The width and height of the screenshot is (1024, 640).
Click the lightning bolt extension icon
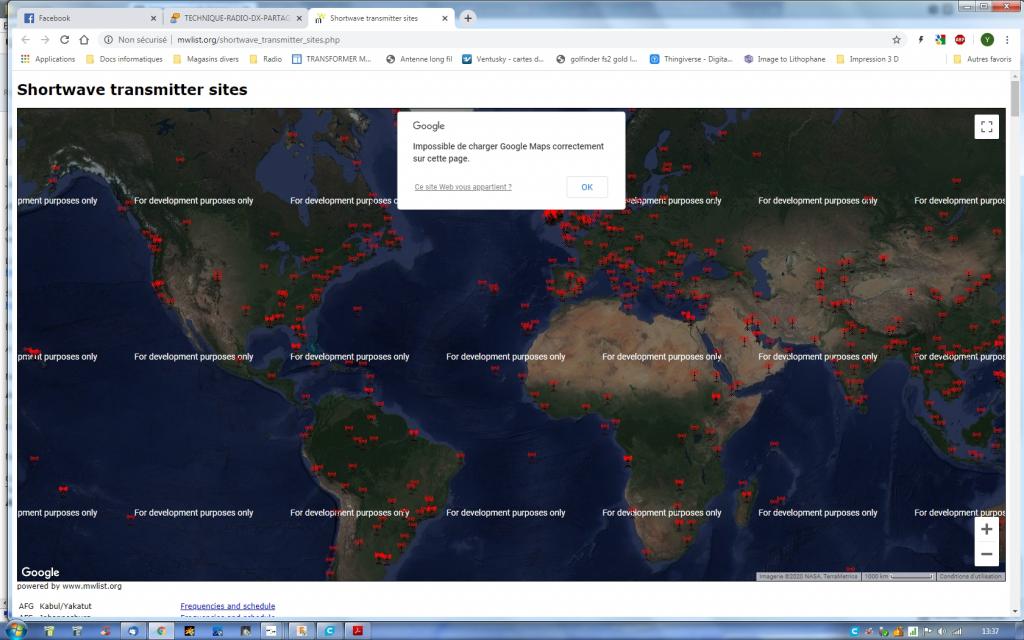tap(921, 40)
